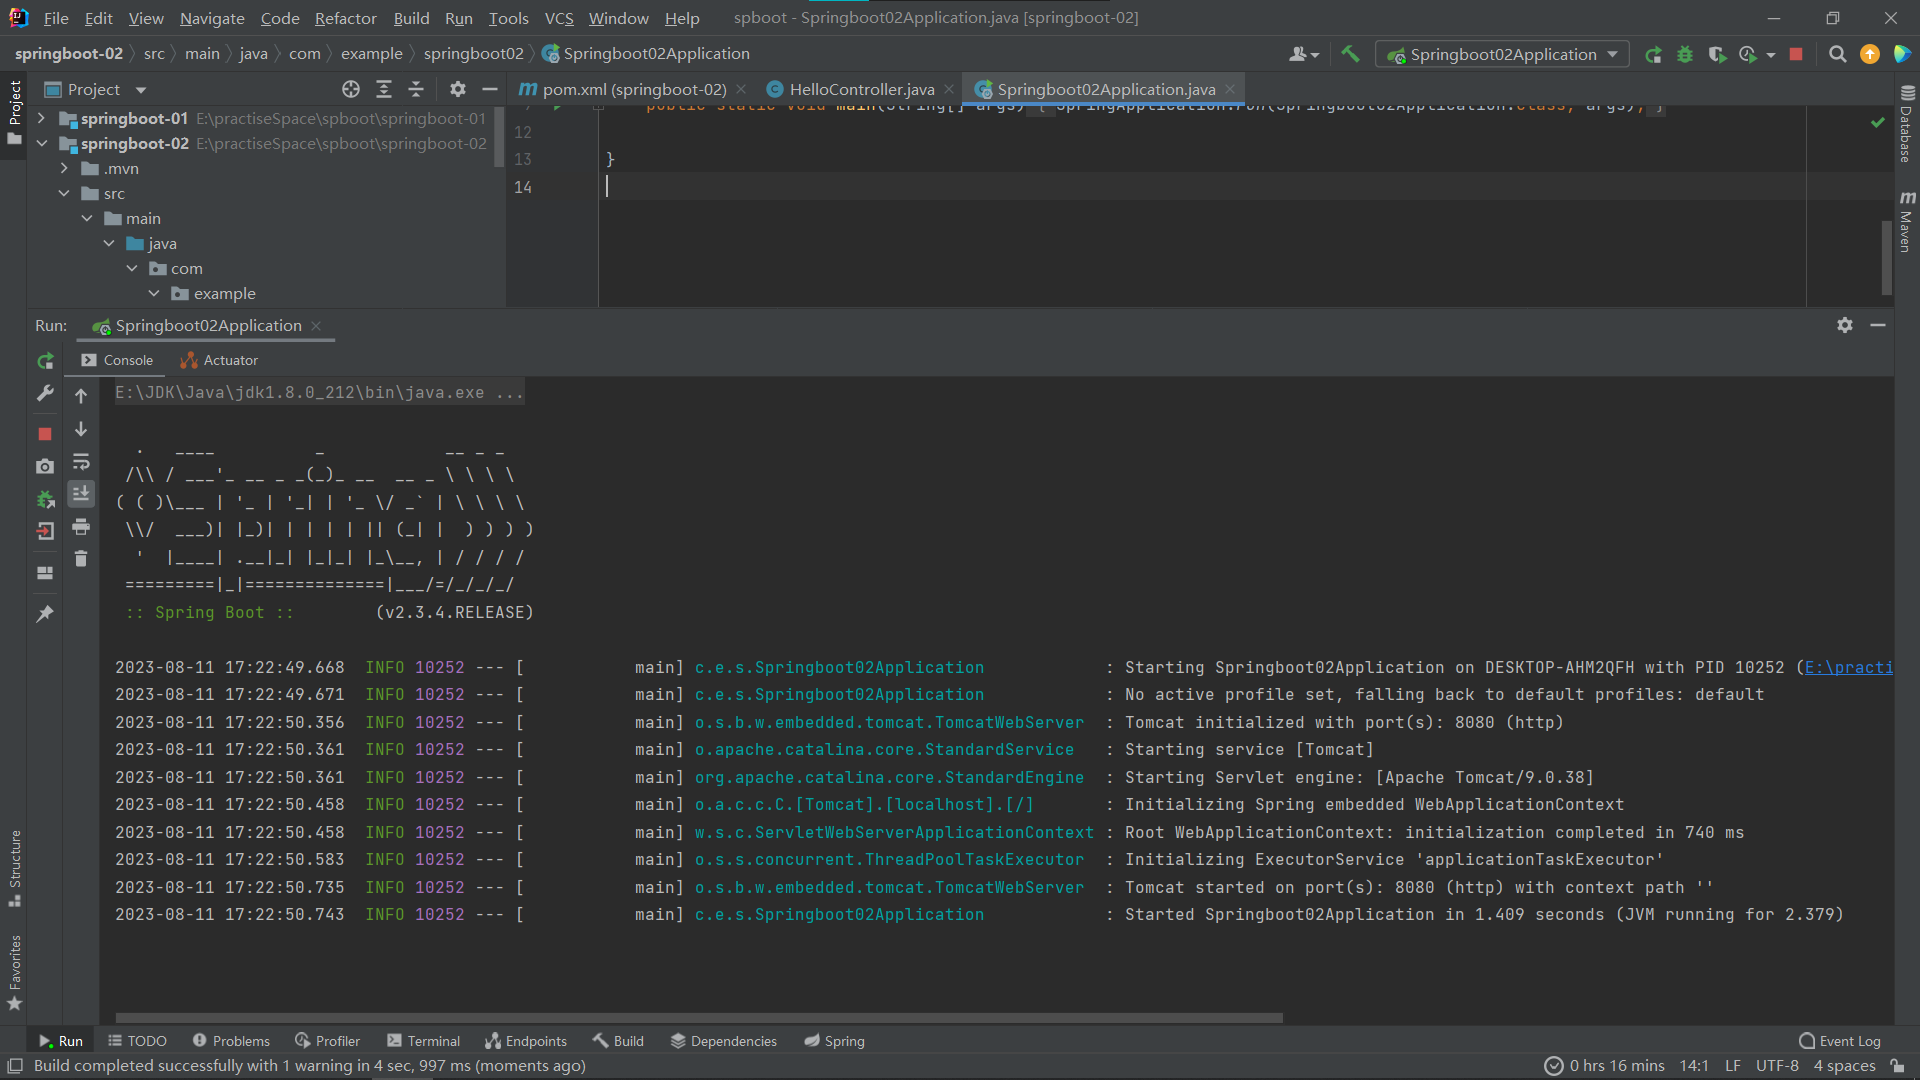The width and height of the screenshot is (1920, 1080).
Task: Click the camera thread dump icon
Action: (x=45, y=466)
